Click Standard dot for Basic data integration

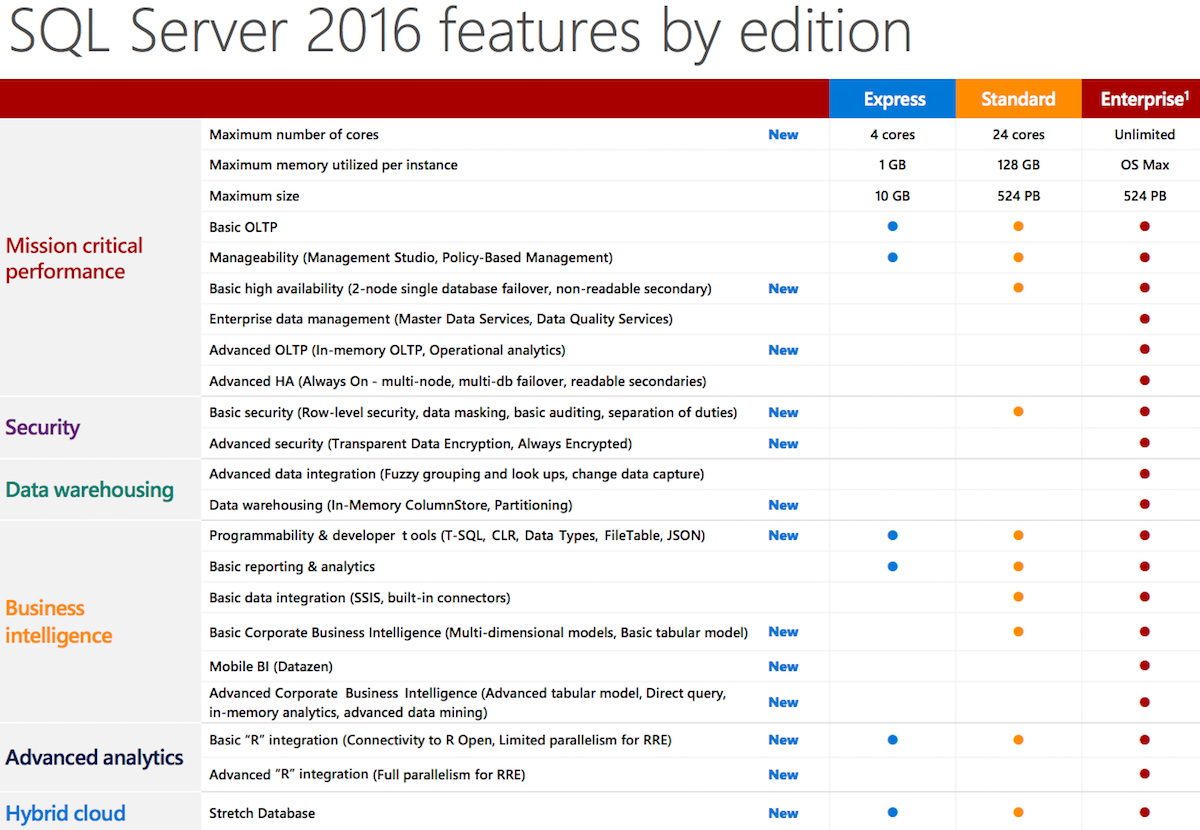point(1018,597)
